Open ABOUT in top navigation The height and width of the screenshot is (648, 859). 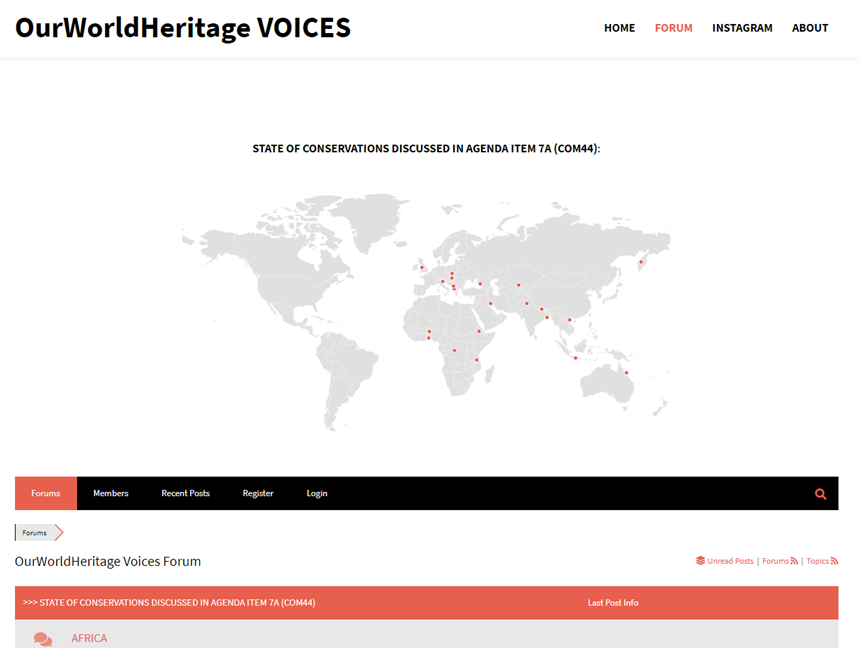pyautogui.click(x=810, y=28)
